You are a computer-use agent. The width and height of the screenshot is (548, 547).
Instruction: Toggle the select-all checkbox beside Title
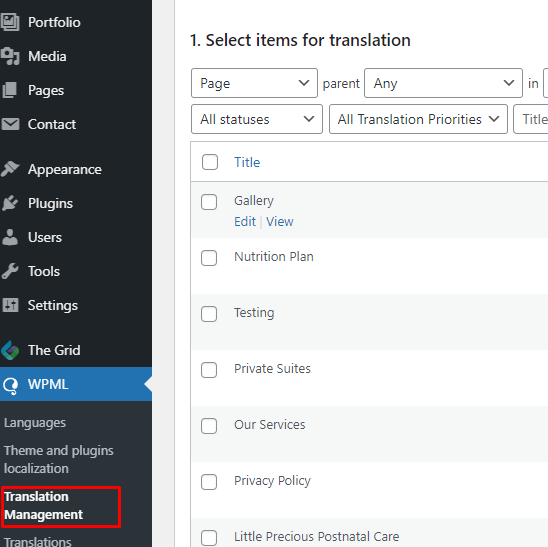click(210, 162)
